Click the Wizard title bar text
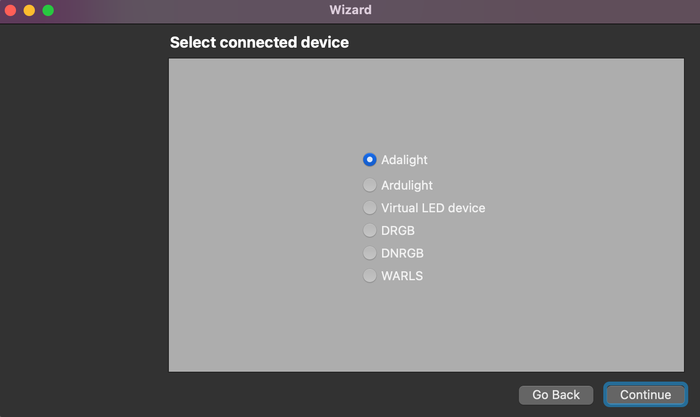The width and height of the screenshot is (700, 417). coord(350,10)
